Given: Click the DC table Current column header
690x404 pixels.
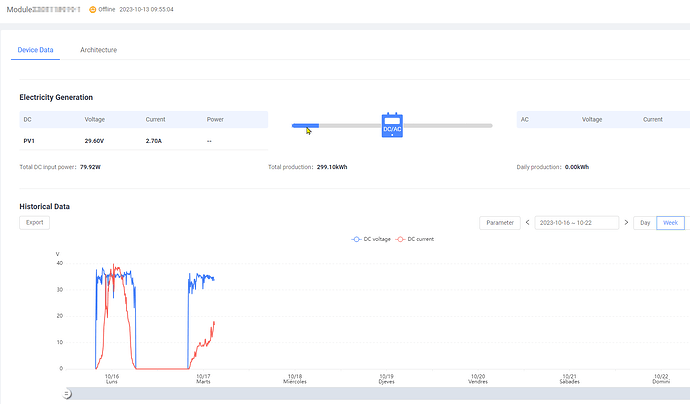Looking at the screenshot, I should (x=155, y=119).
